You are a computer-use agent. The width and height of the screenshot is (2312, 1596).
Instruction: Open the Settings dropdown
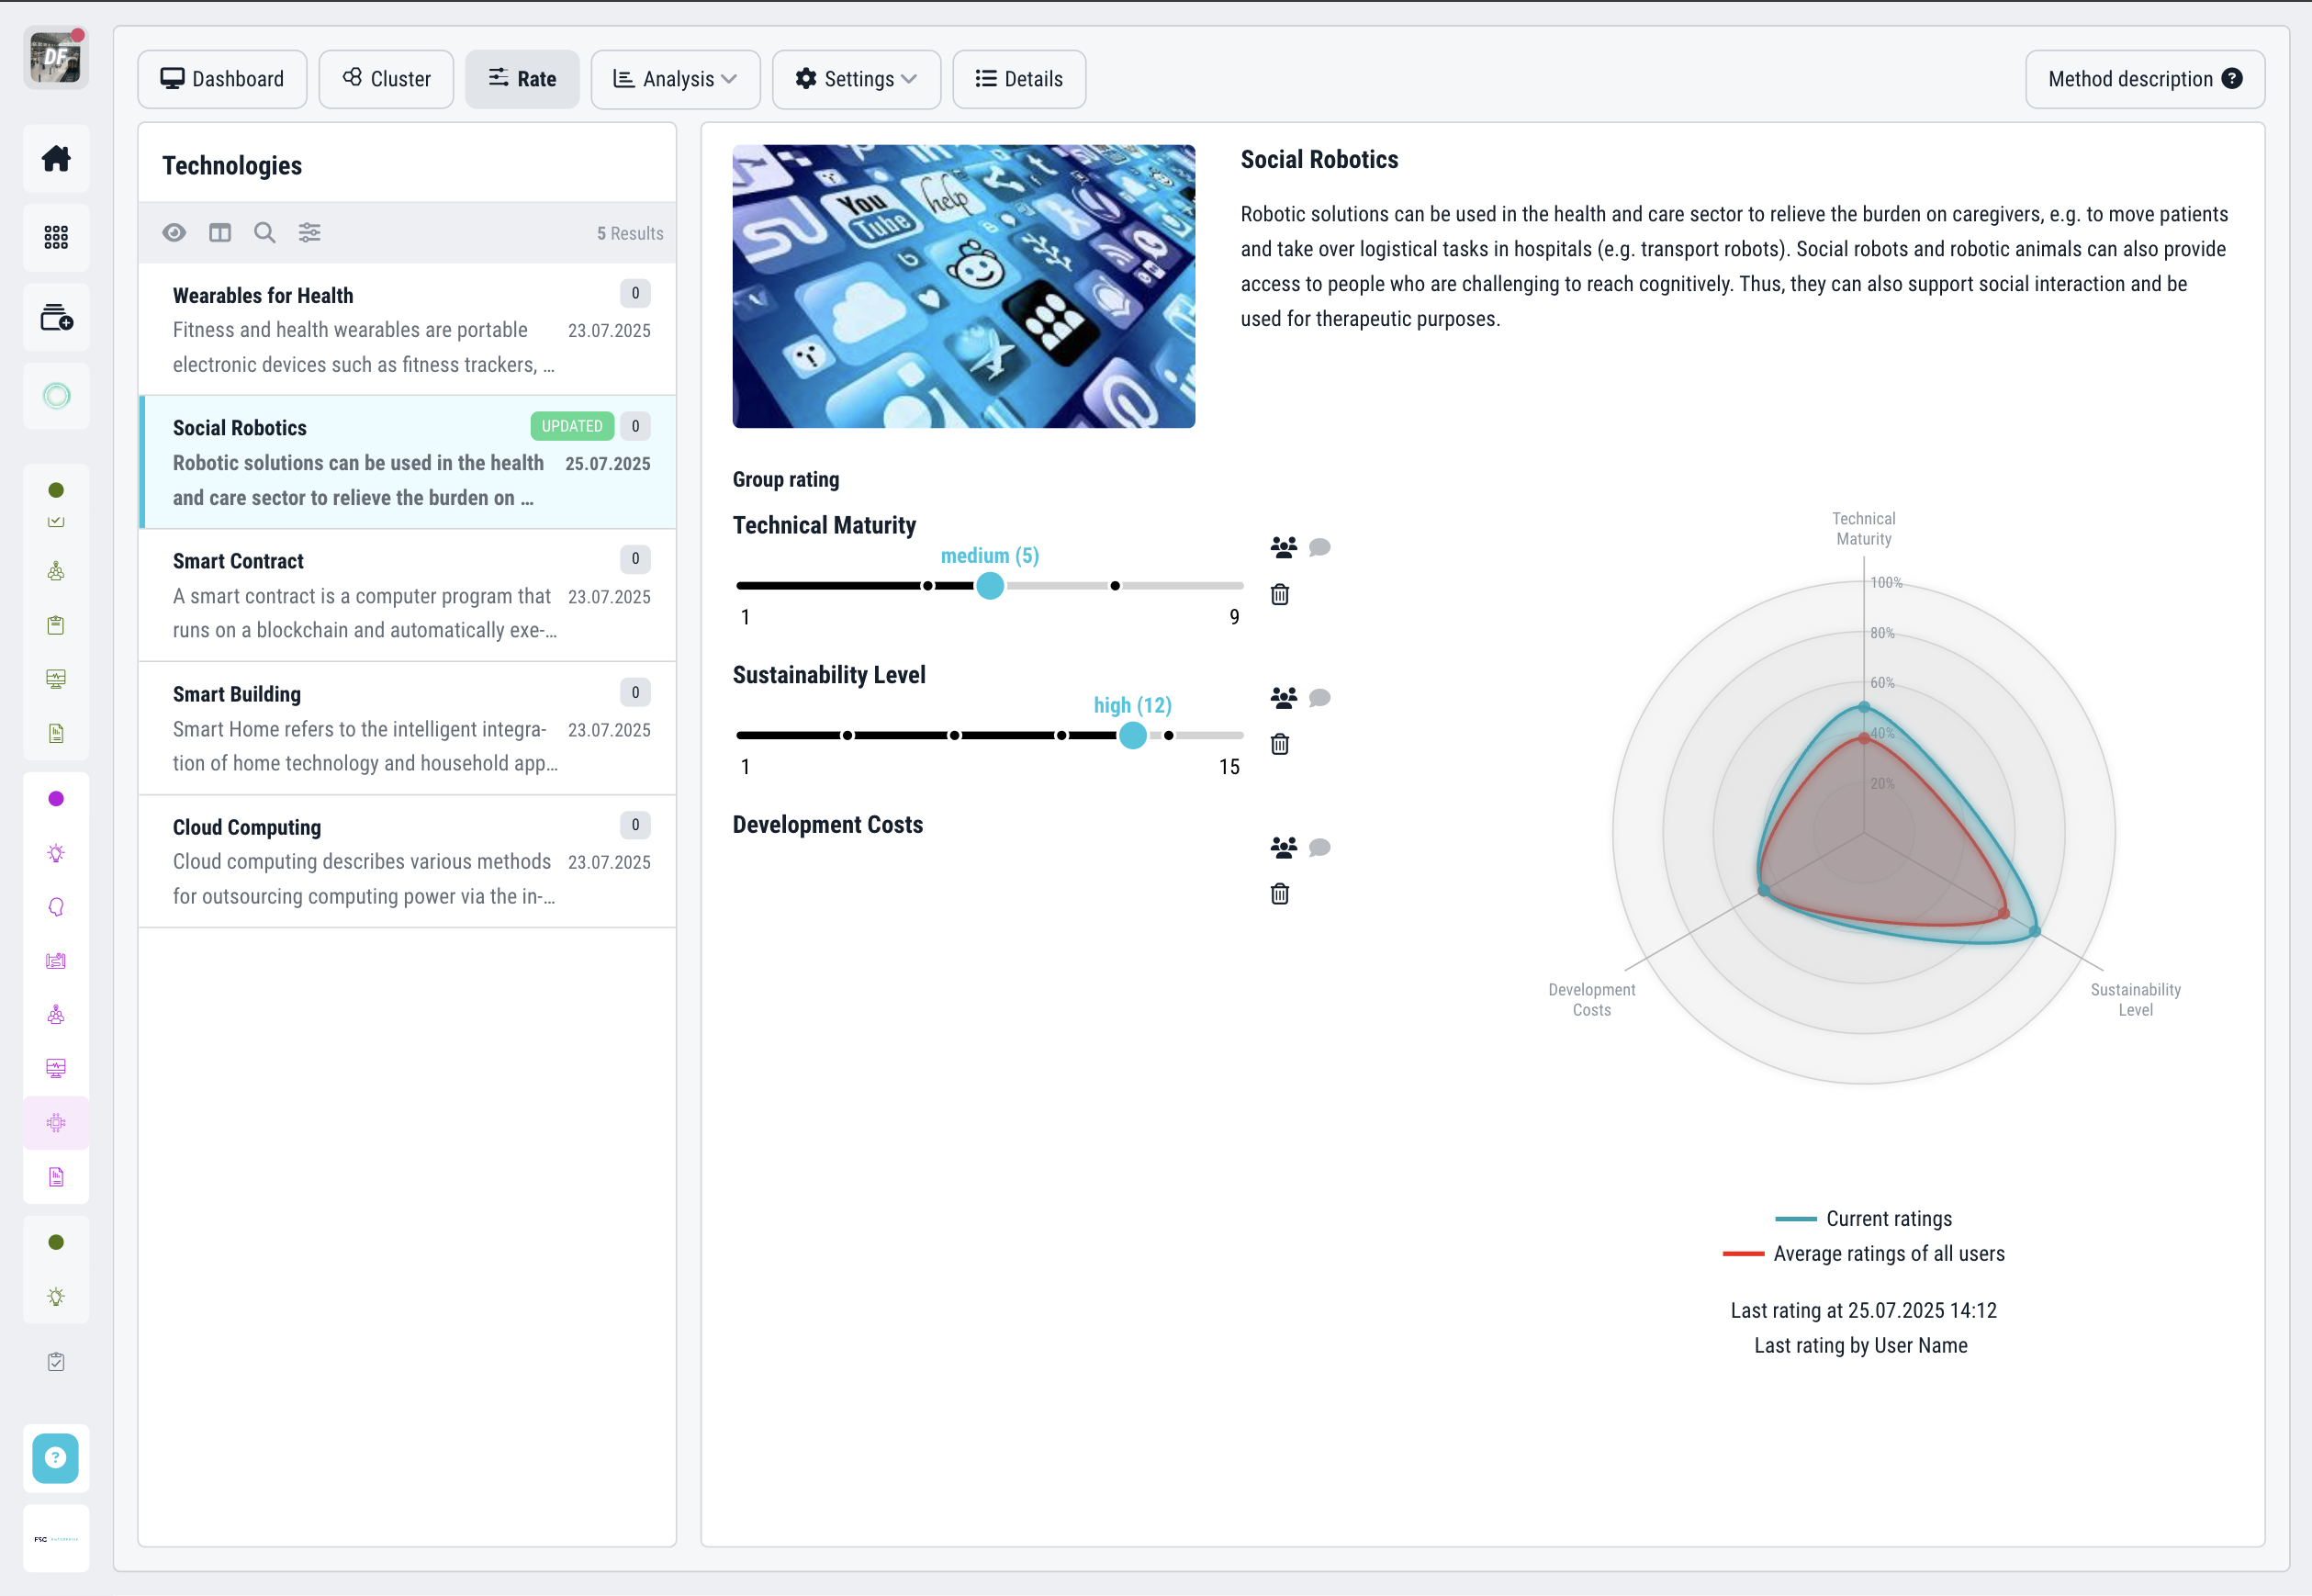pos(856,79)
